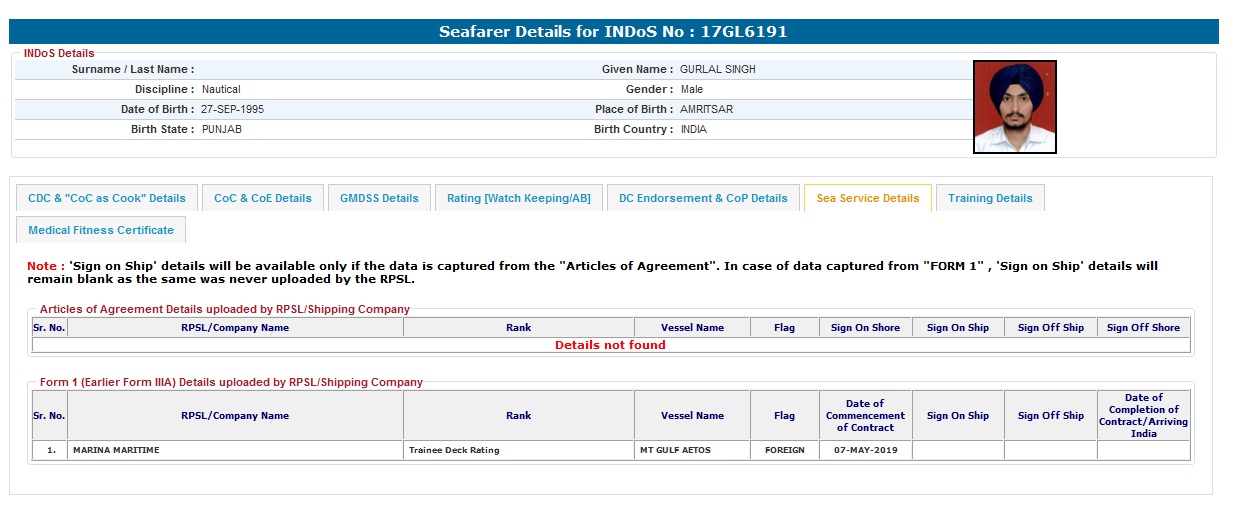Click the 'Details not found' message row
The image size is (1237, 516).
[610, 345]
